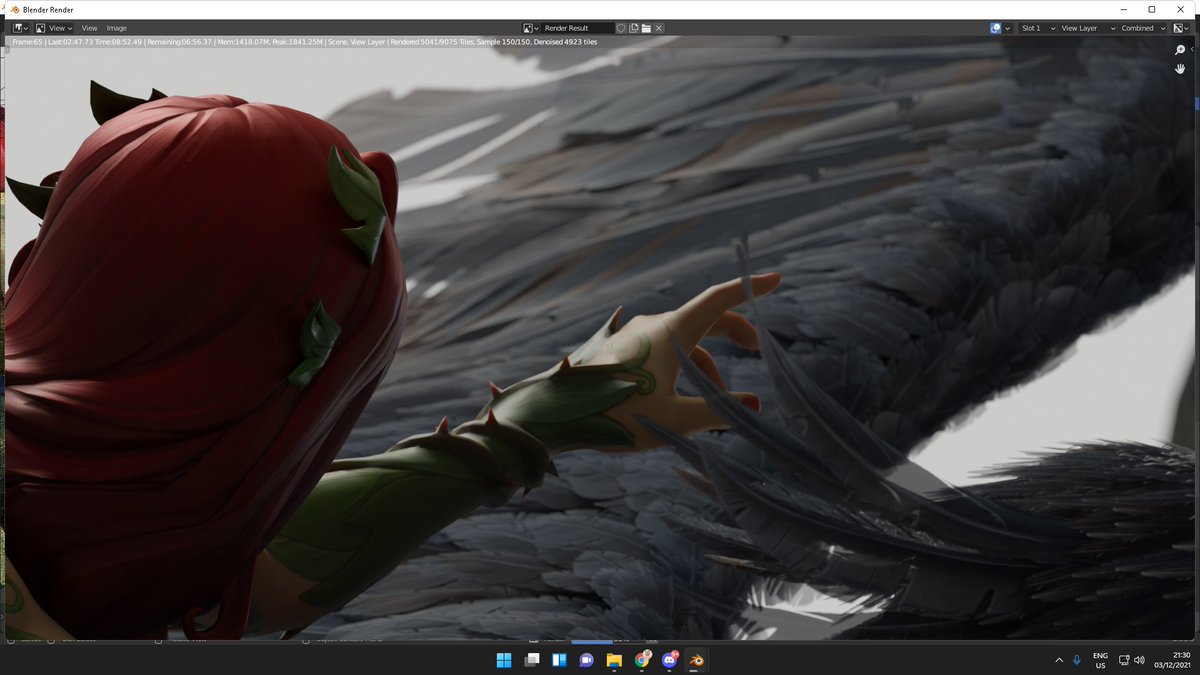
Task: Click the rendered image preview
Action: pos(600,340)
